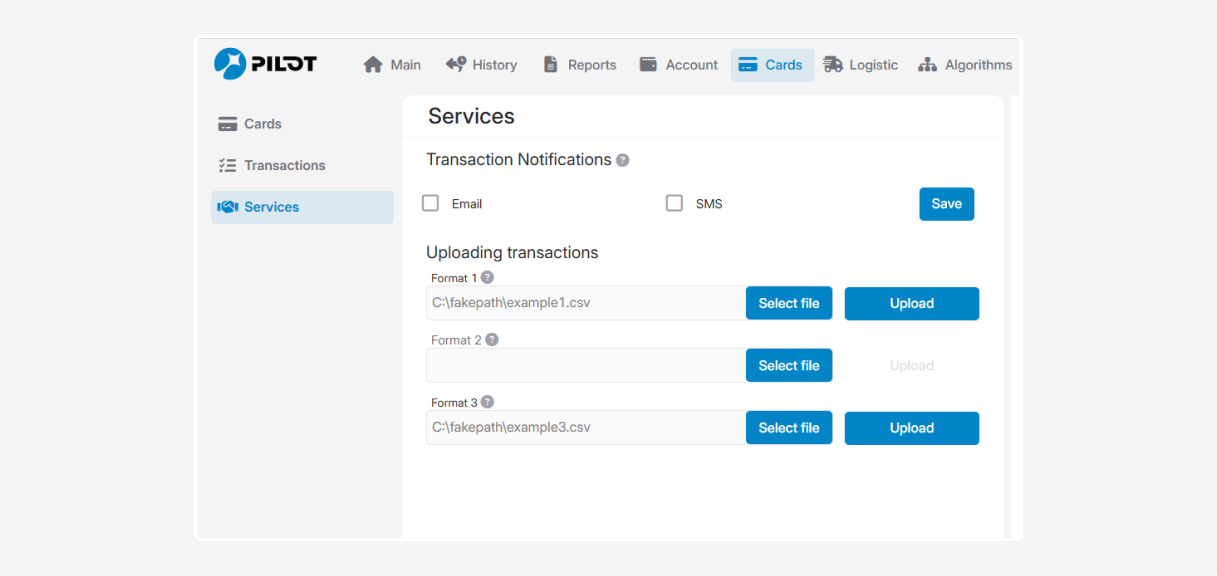Click the Format 3 file path field
Screen dimensions: 1217x576
pos(585,428)
